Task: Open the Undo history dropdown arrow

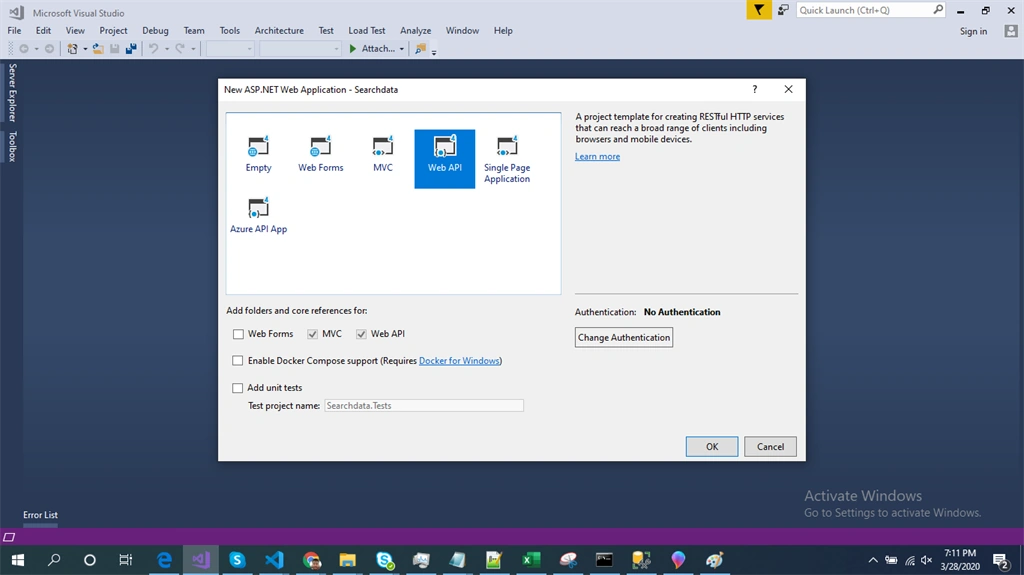Action: pos(167,49)
